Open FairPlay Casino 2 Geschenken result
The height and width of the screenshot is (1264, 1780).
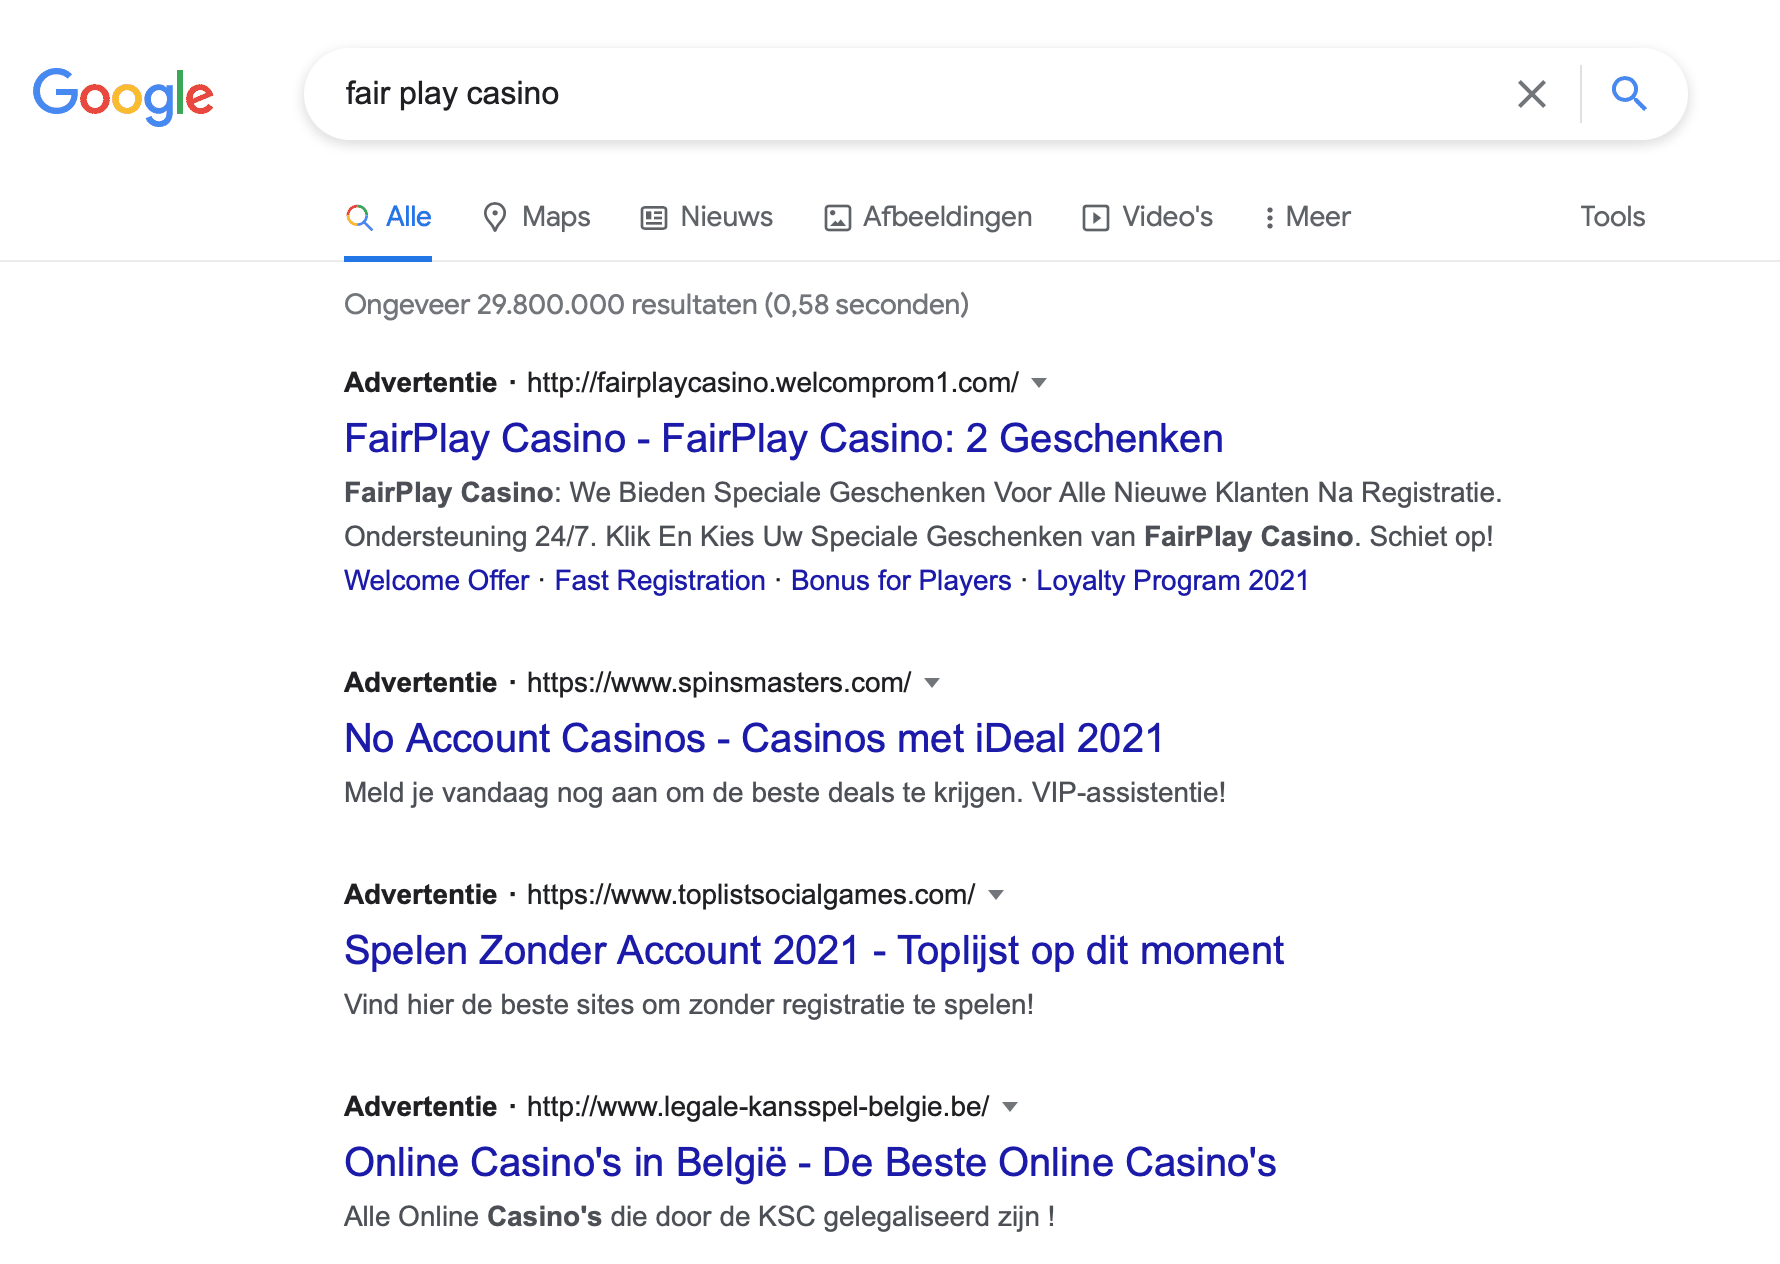pos(783,439)
